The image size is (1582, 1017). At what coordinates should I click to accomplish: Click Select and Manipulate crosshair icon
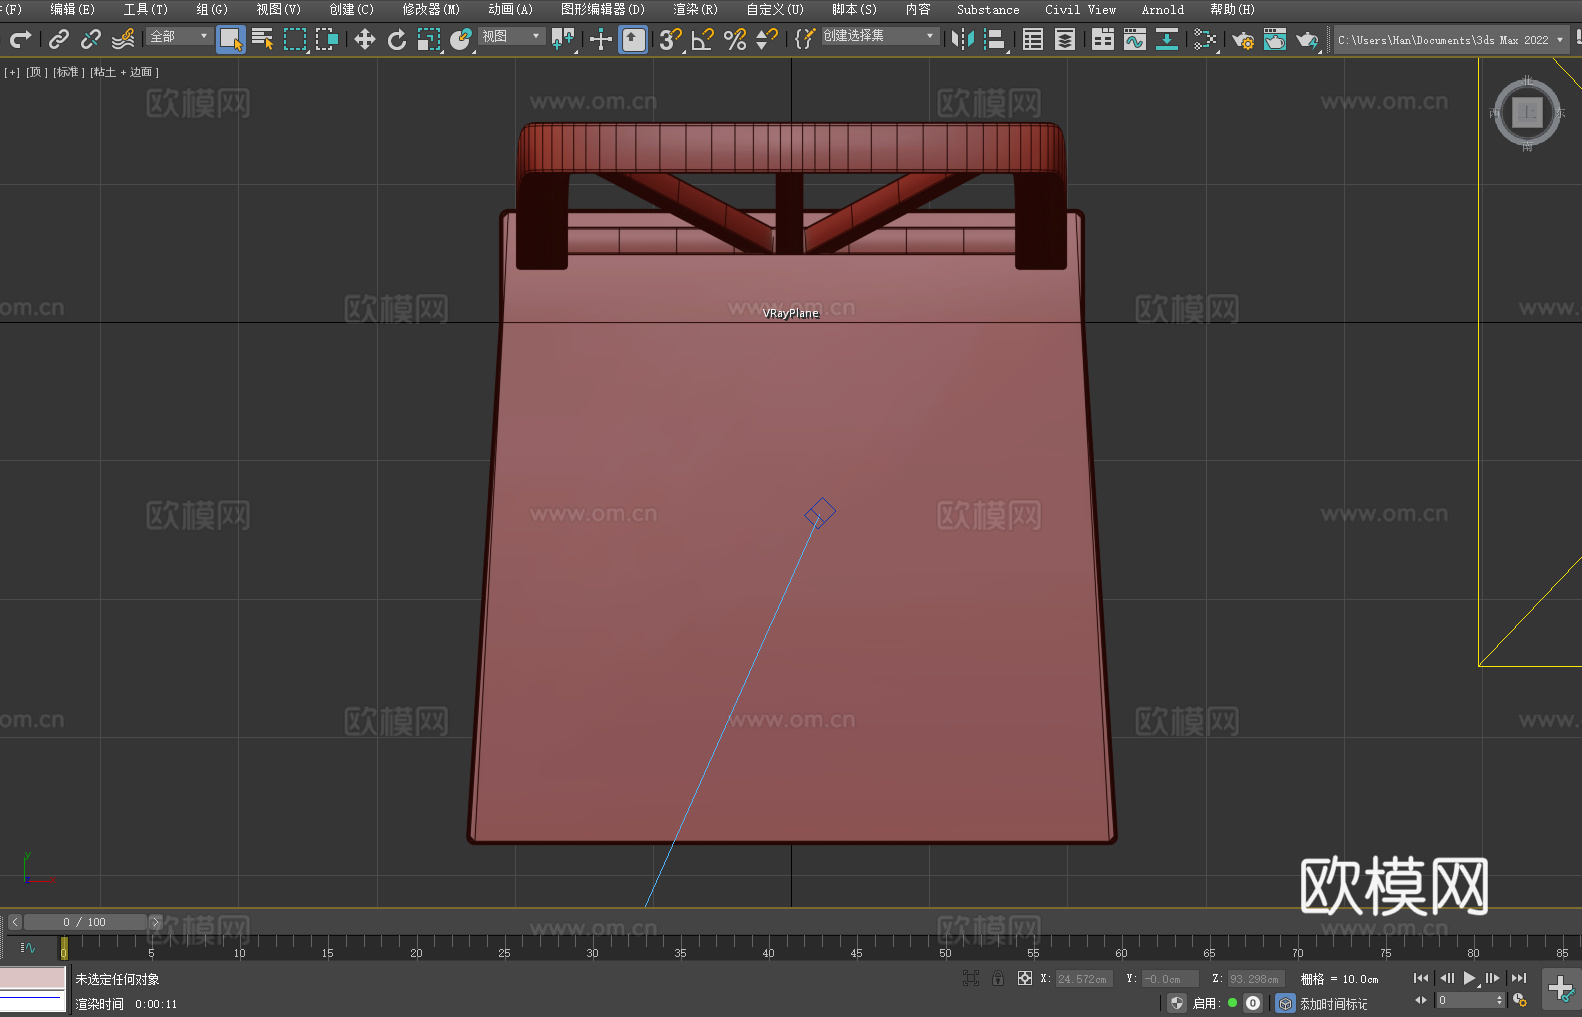pyautogui.click(x=600, y=39)
